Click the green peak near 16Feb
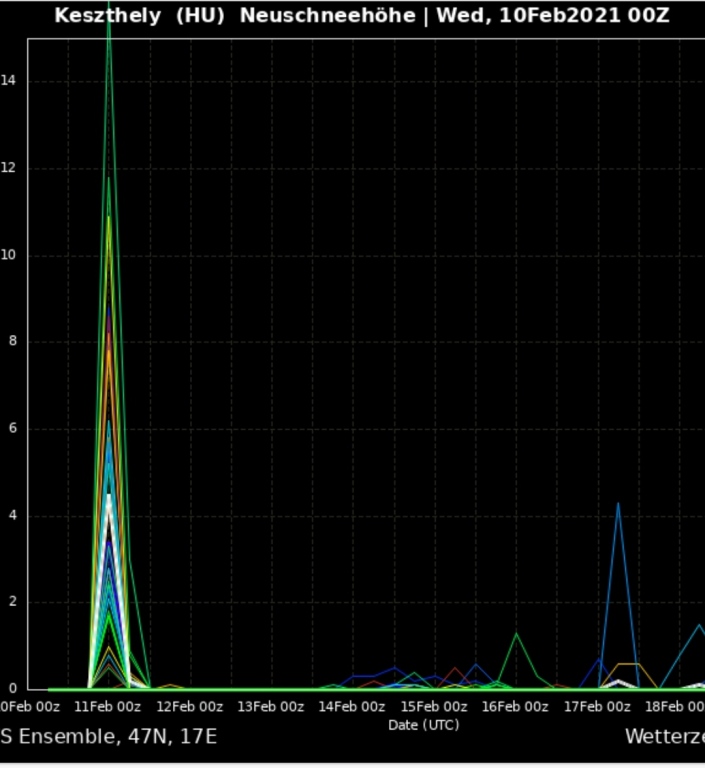 click(x=516, y=634)
